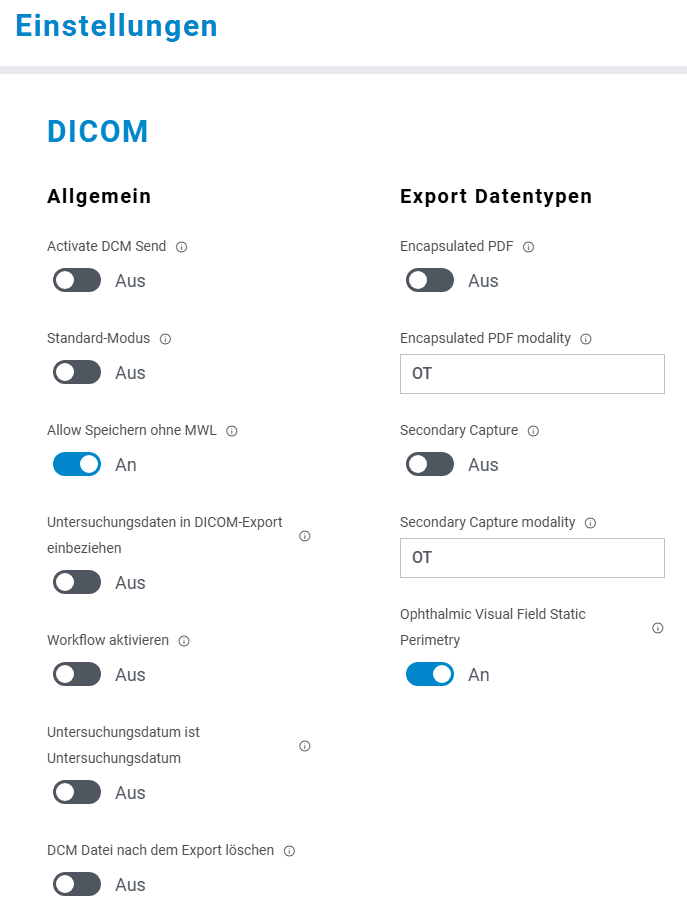The width and height of the screenshot is (687, 915).
Task: Show info for Encapsulated PDF modality
Action: [586, 339]
